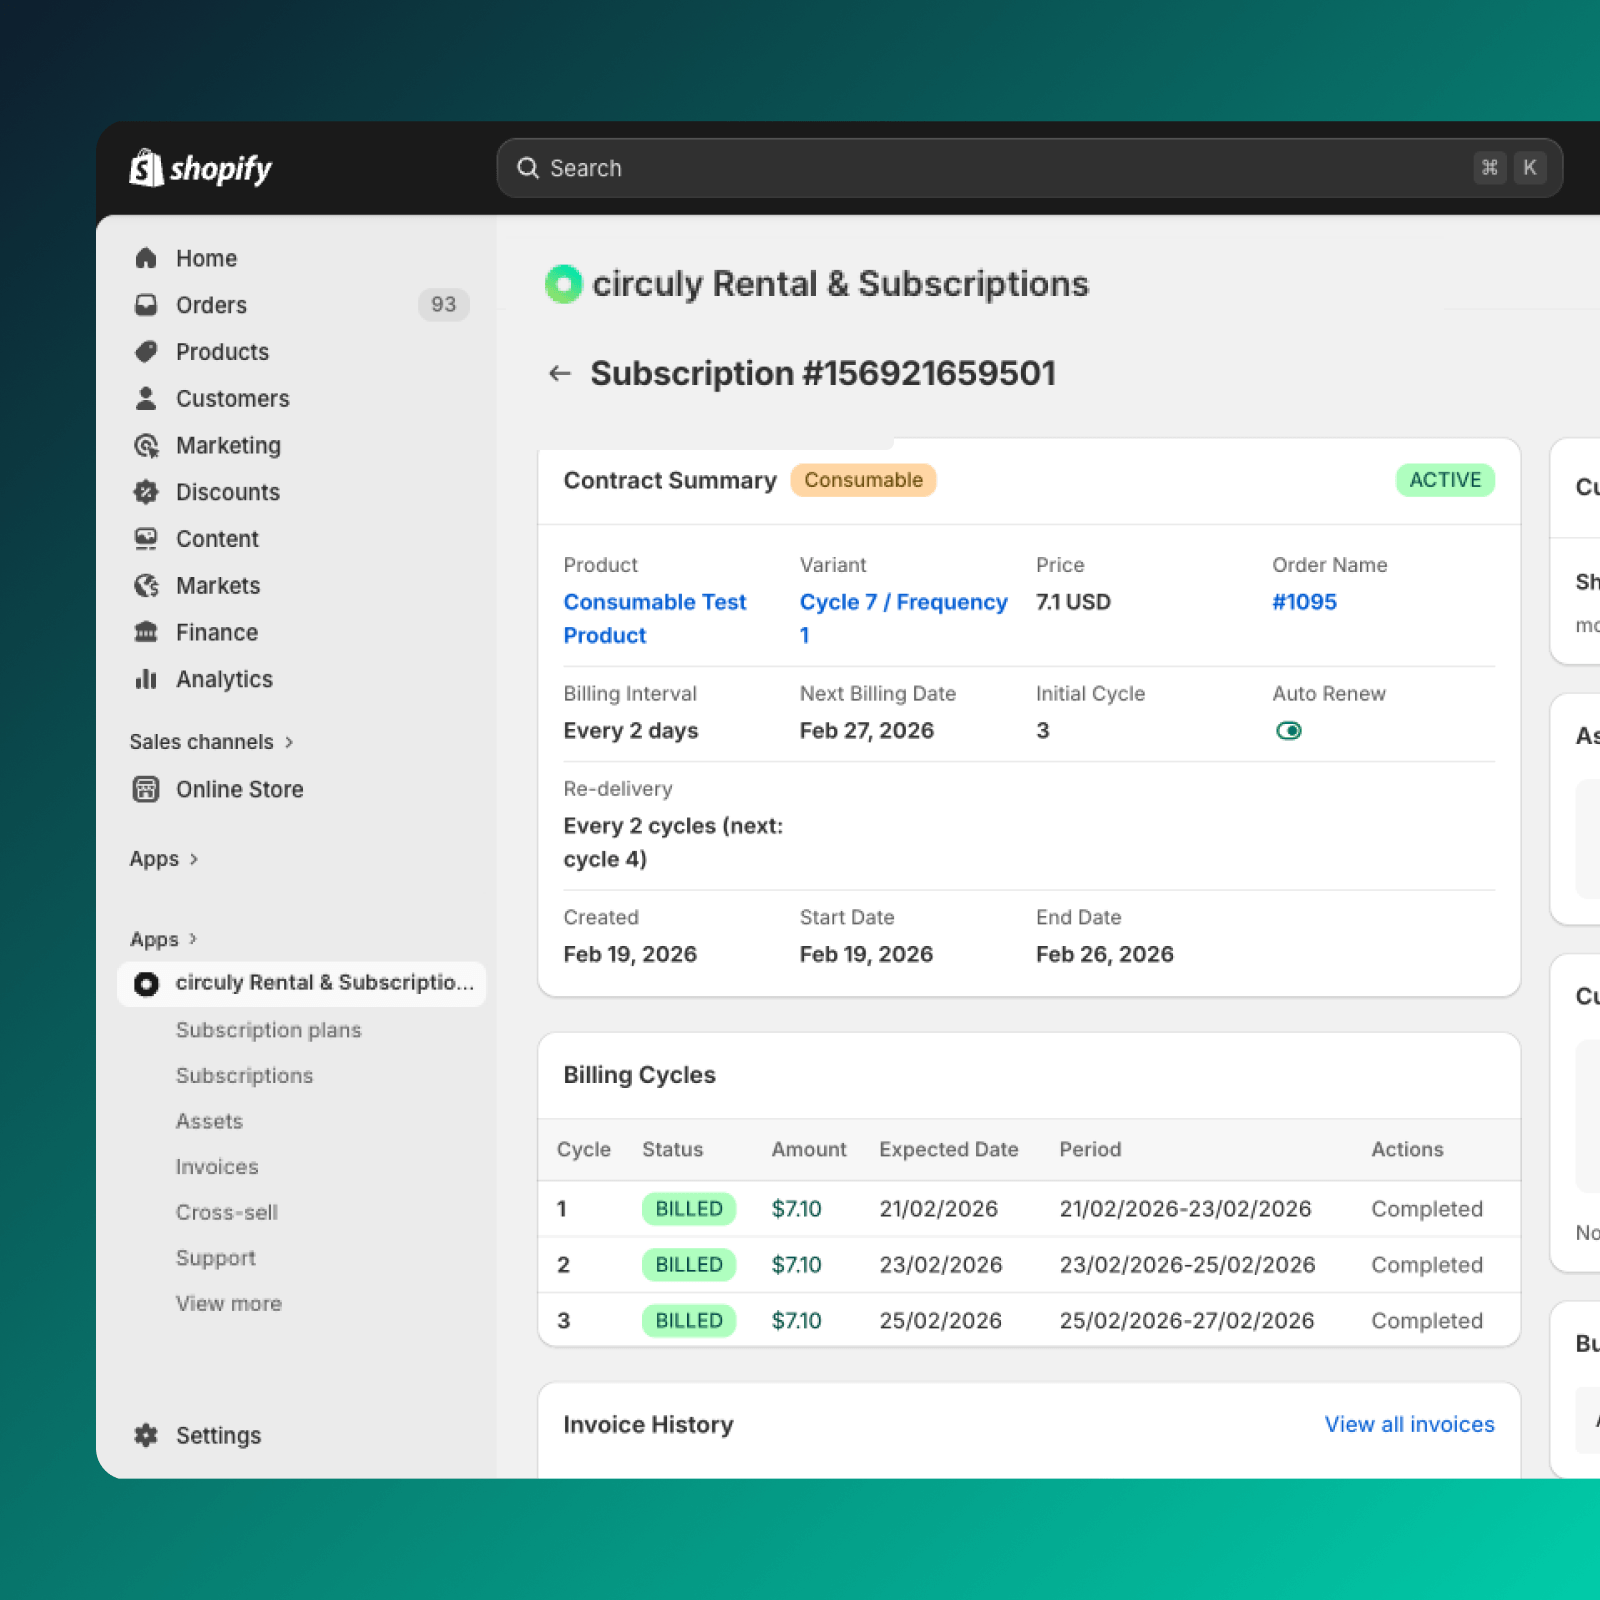The height and width of the screenshot is (1600, 1600).
Task: Open order #1095 link
Action: click(x=1304, y=602)
